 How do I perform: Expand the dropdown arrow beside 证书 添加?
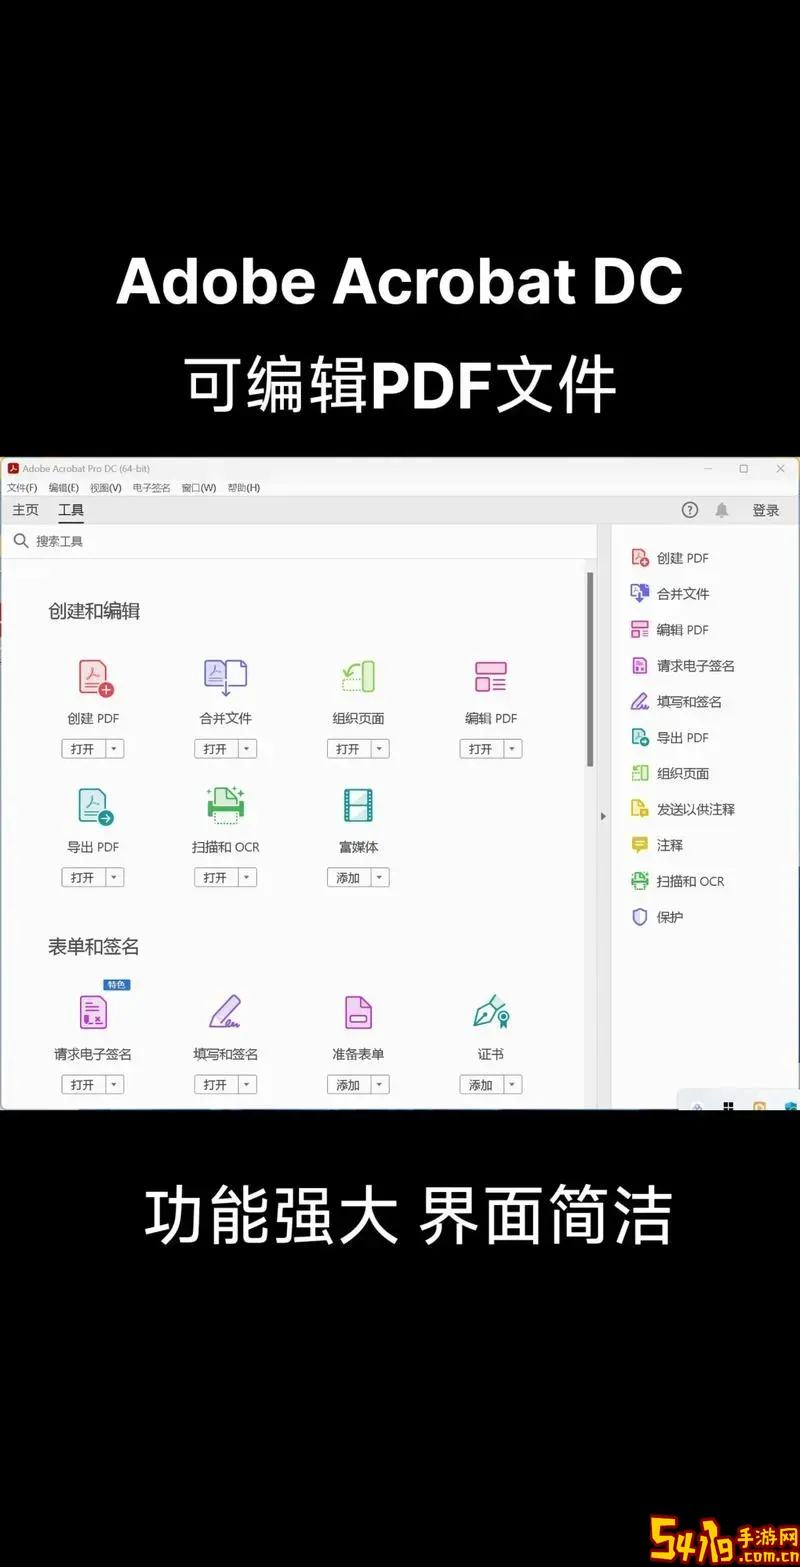[x=513, y=1085]
